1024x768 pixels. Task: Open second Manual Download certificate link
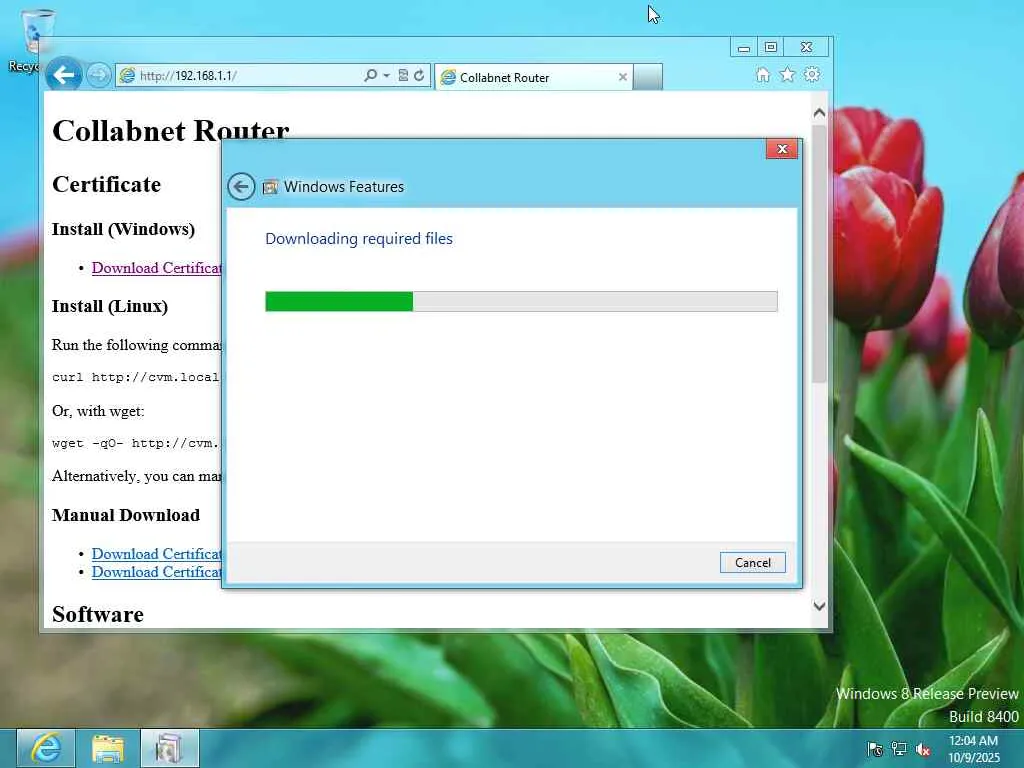157,572
